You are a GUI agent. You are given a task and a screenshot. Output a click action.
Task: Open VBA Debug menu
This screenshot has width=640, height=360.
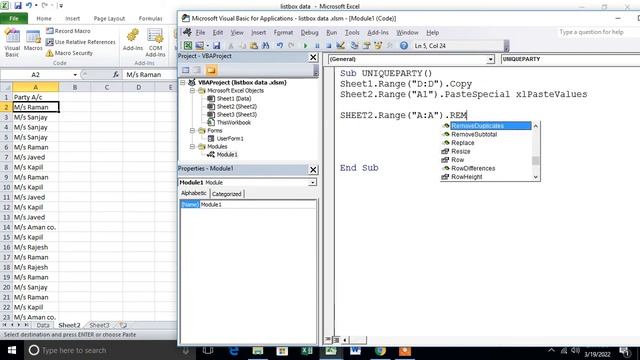[309, 32]
